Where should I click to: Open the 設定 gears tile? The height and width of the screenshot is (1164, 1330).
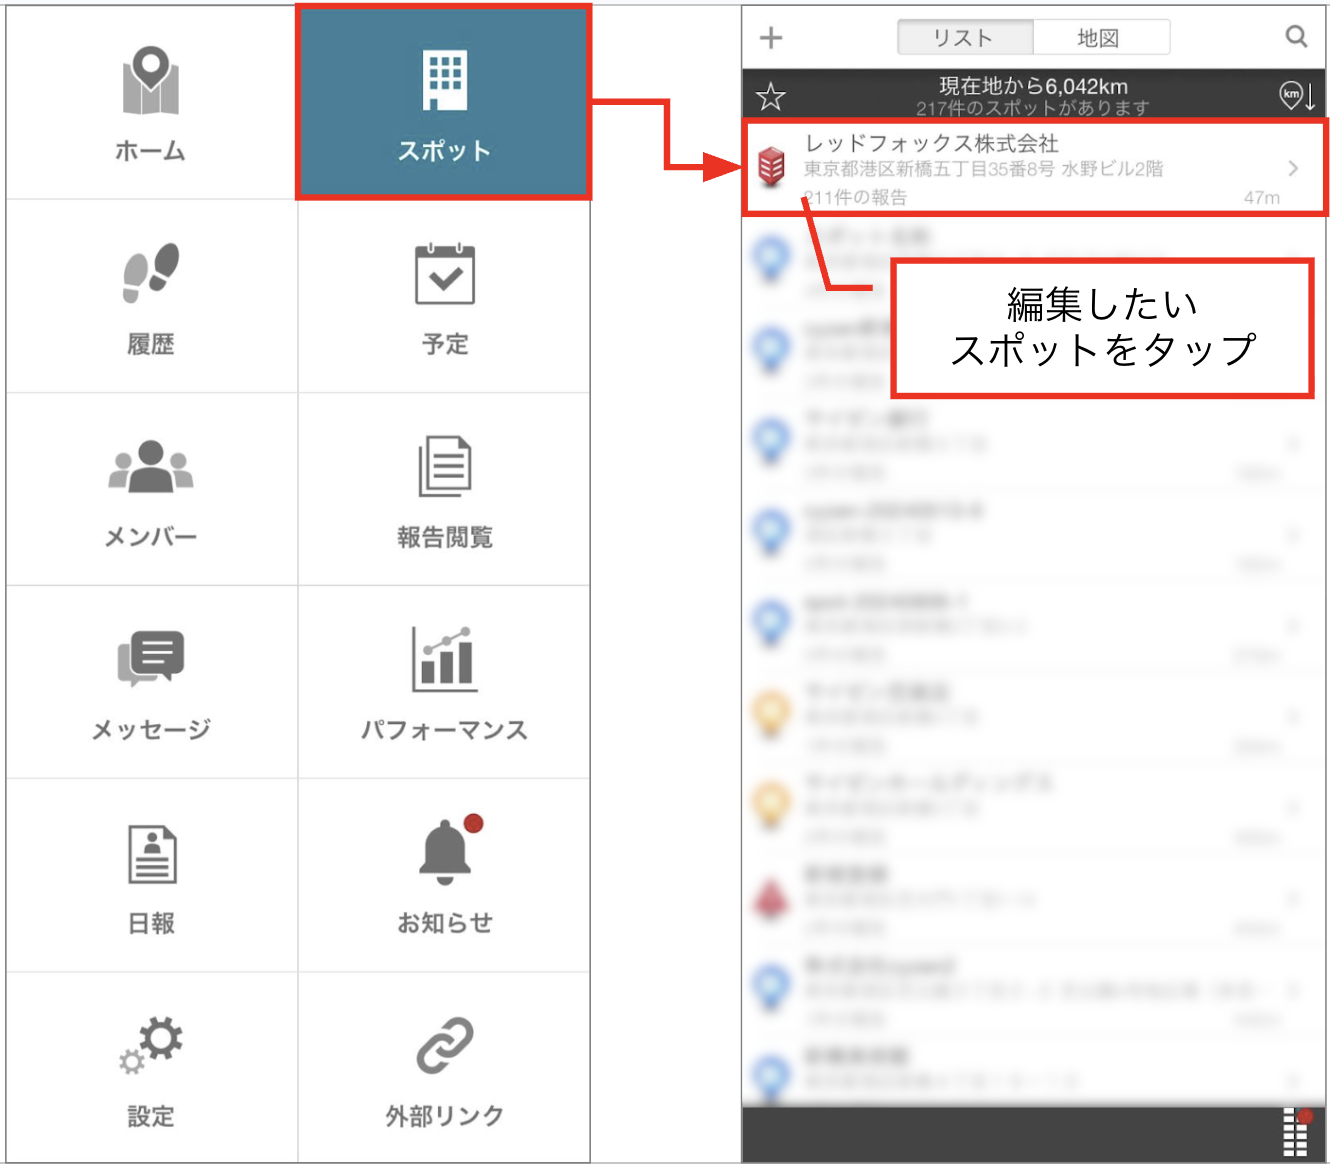151,1067
